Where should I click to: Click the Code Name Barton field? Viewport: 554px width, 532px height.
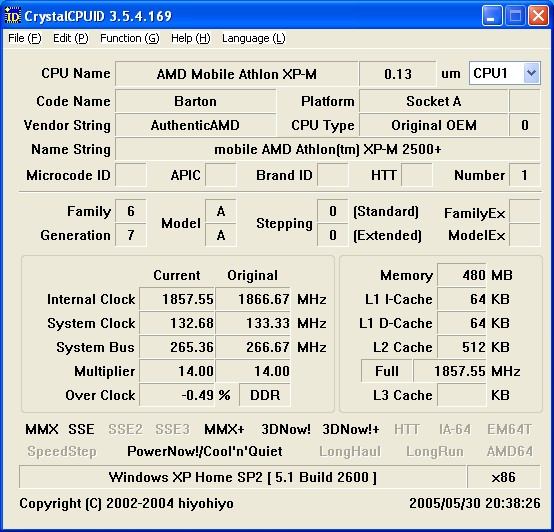coord(195,101)
